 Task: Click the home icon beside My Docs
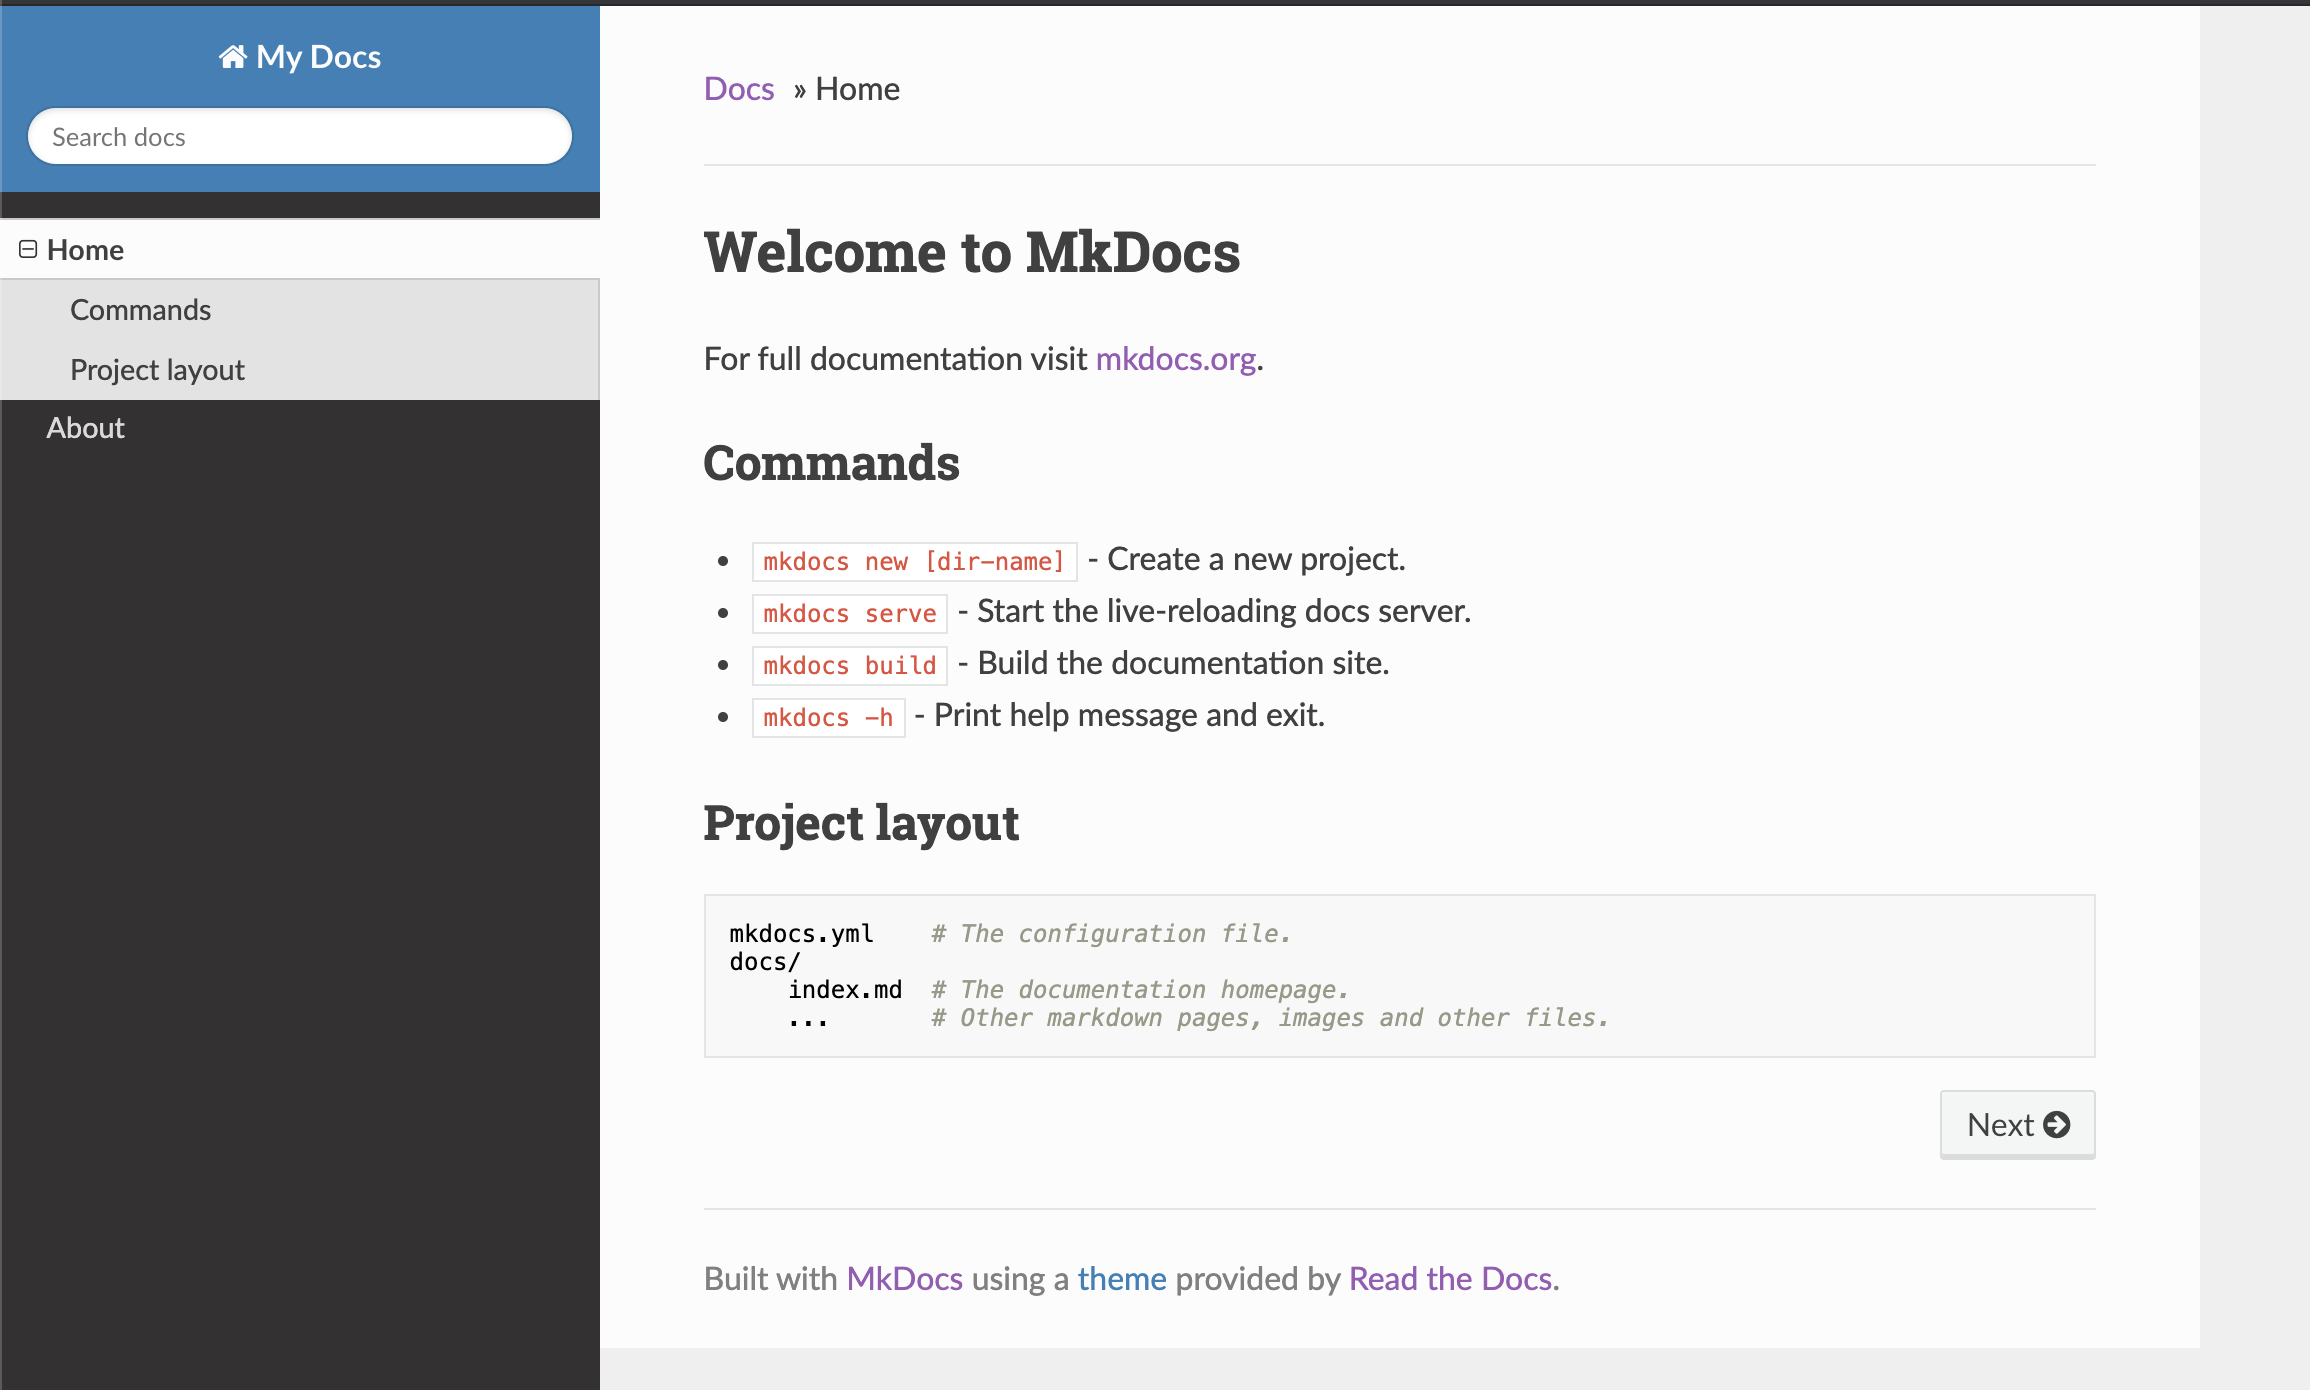[233, 57]
